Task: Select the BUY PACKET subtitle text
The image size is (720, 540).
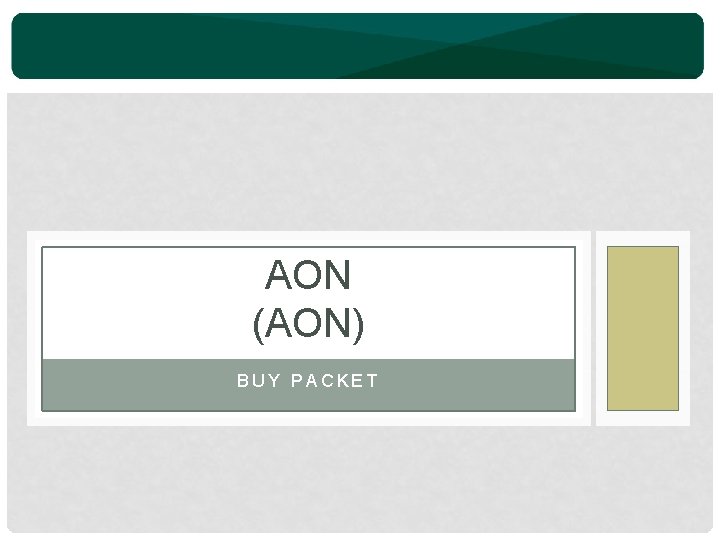Action: (308, 381)
